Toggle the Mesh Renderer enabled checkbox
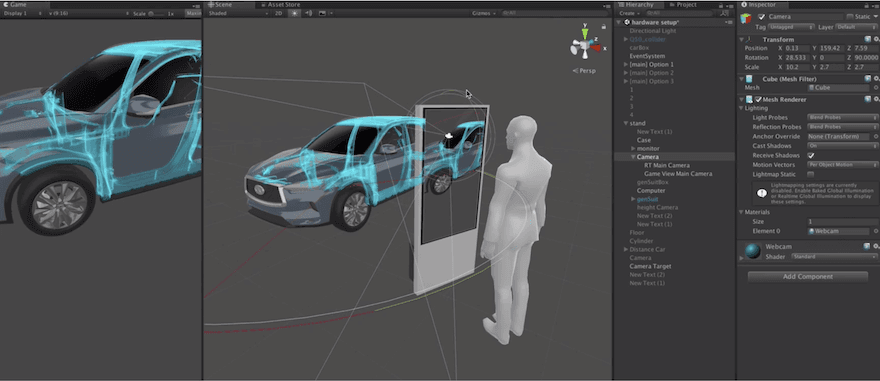Screen dimensions: 880x381 pos(758,99)
